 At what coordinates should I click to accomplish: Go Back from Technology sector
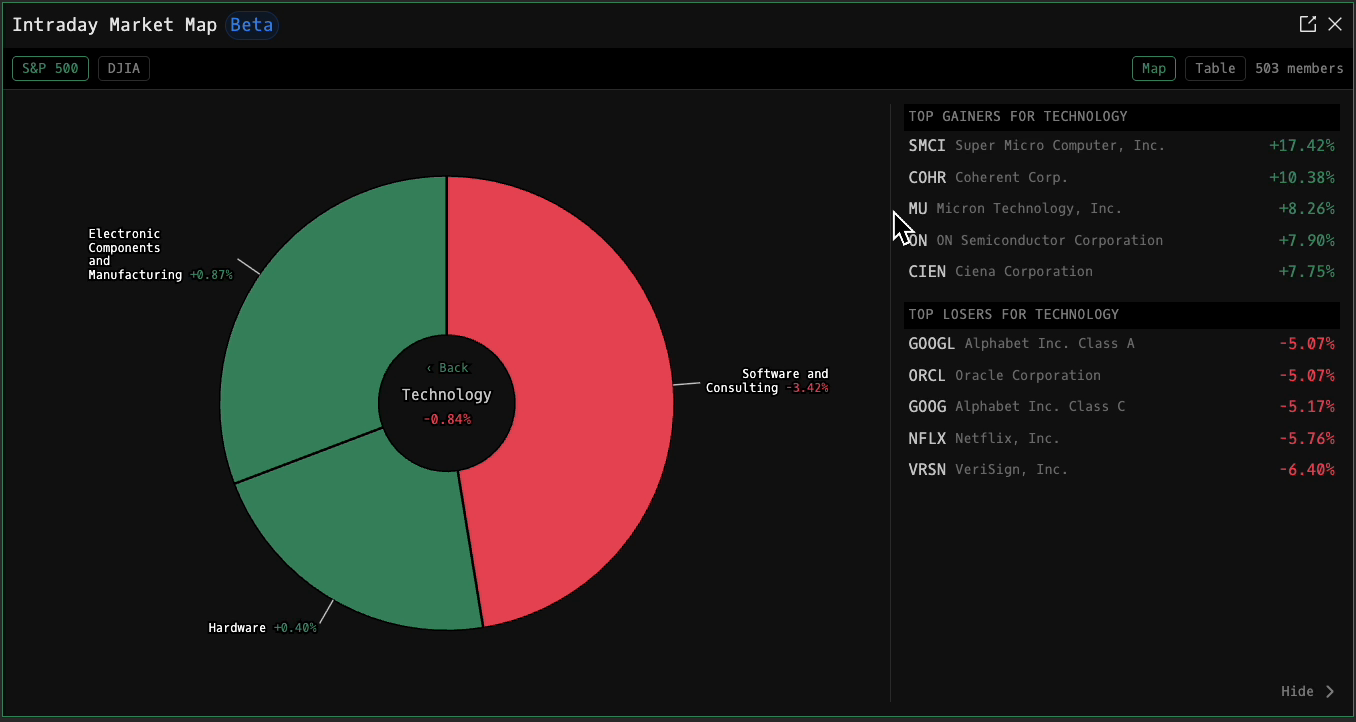coord(447,368)
